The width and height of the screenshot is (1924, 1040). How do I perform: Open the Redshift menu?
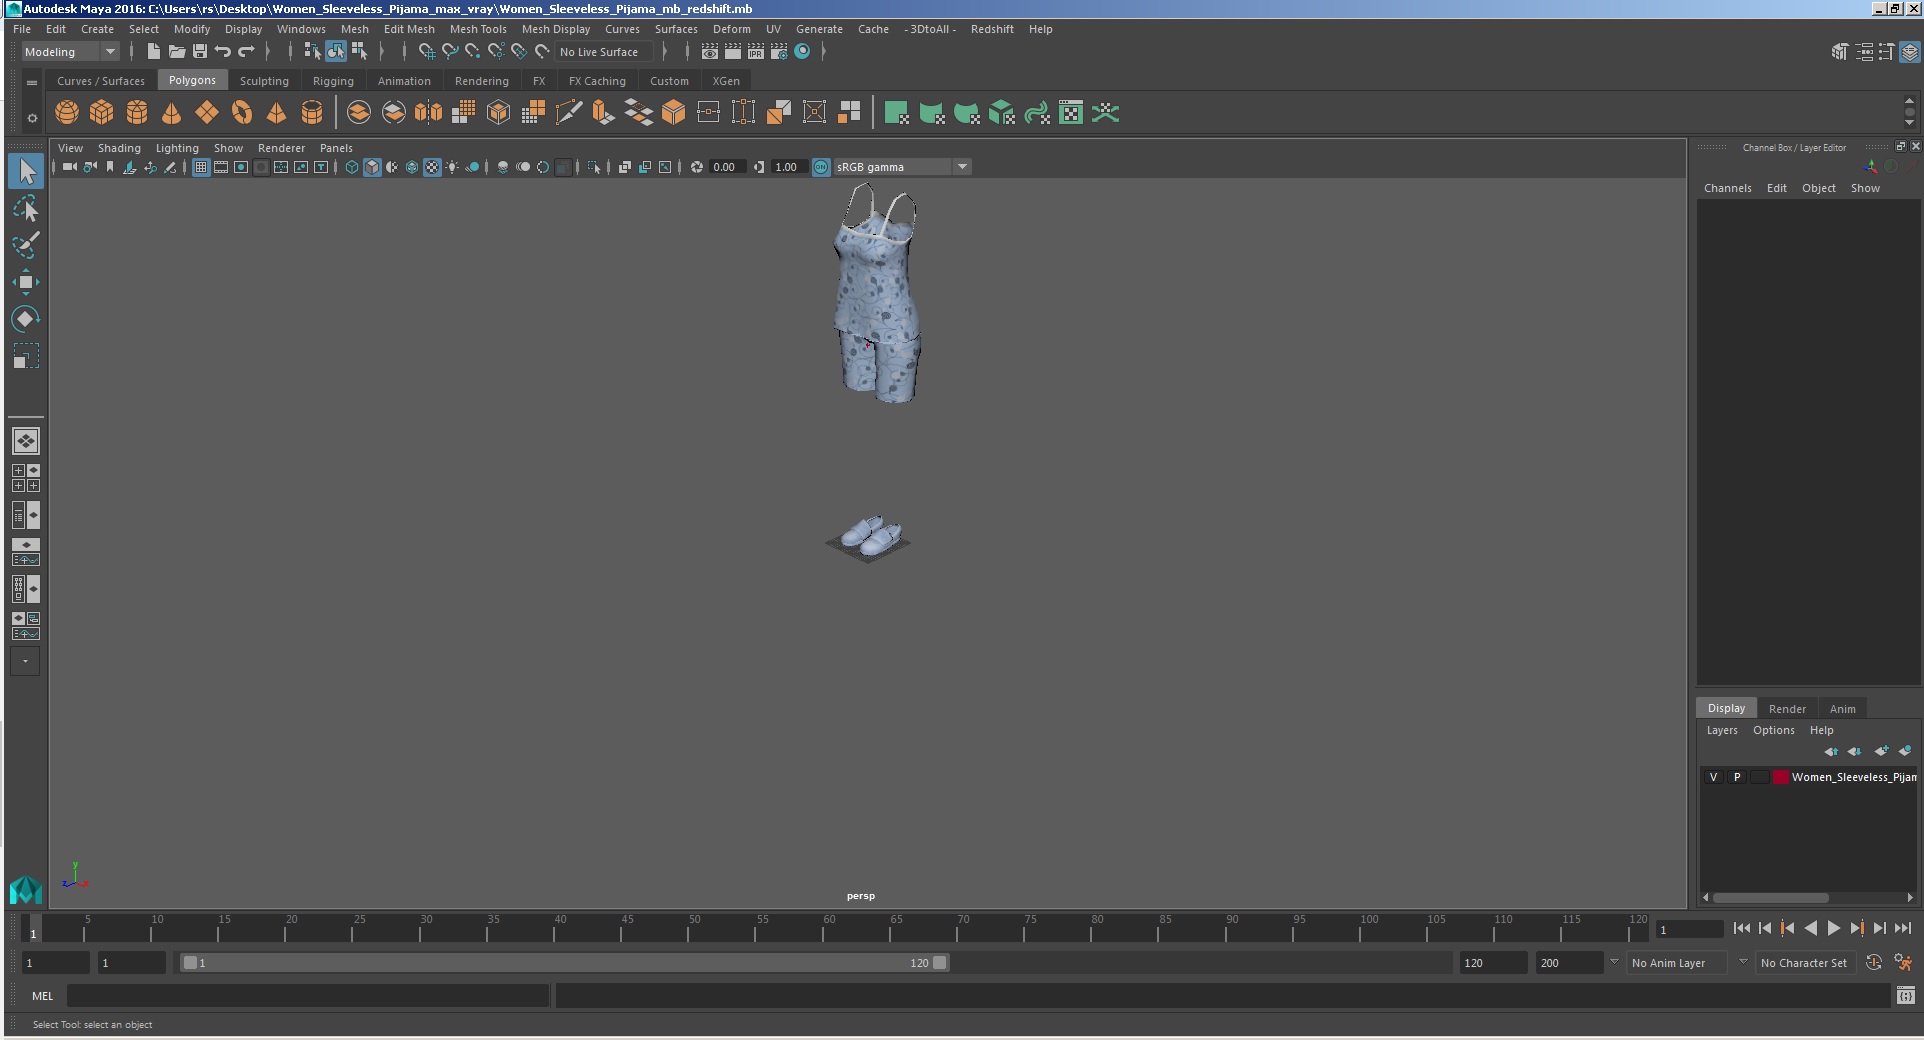(x=992, y=29)
